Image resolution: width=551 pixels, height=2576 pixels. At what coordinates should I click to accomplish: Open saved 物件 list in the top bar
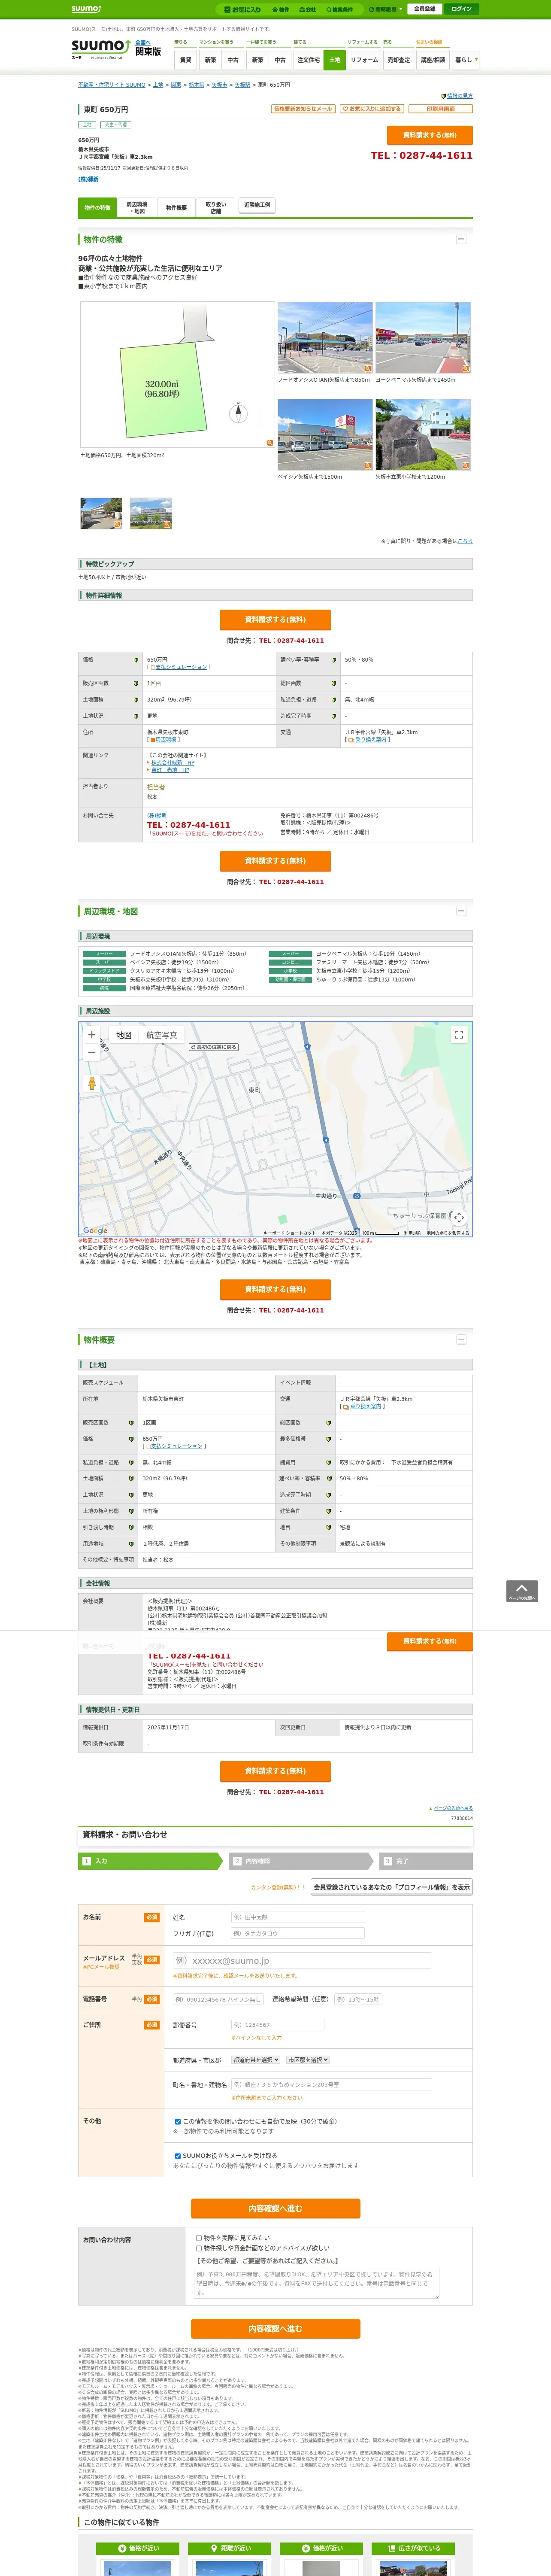point(281,9)
